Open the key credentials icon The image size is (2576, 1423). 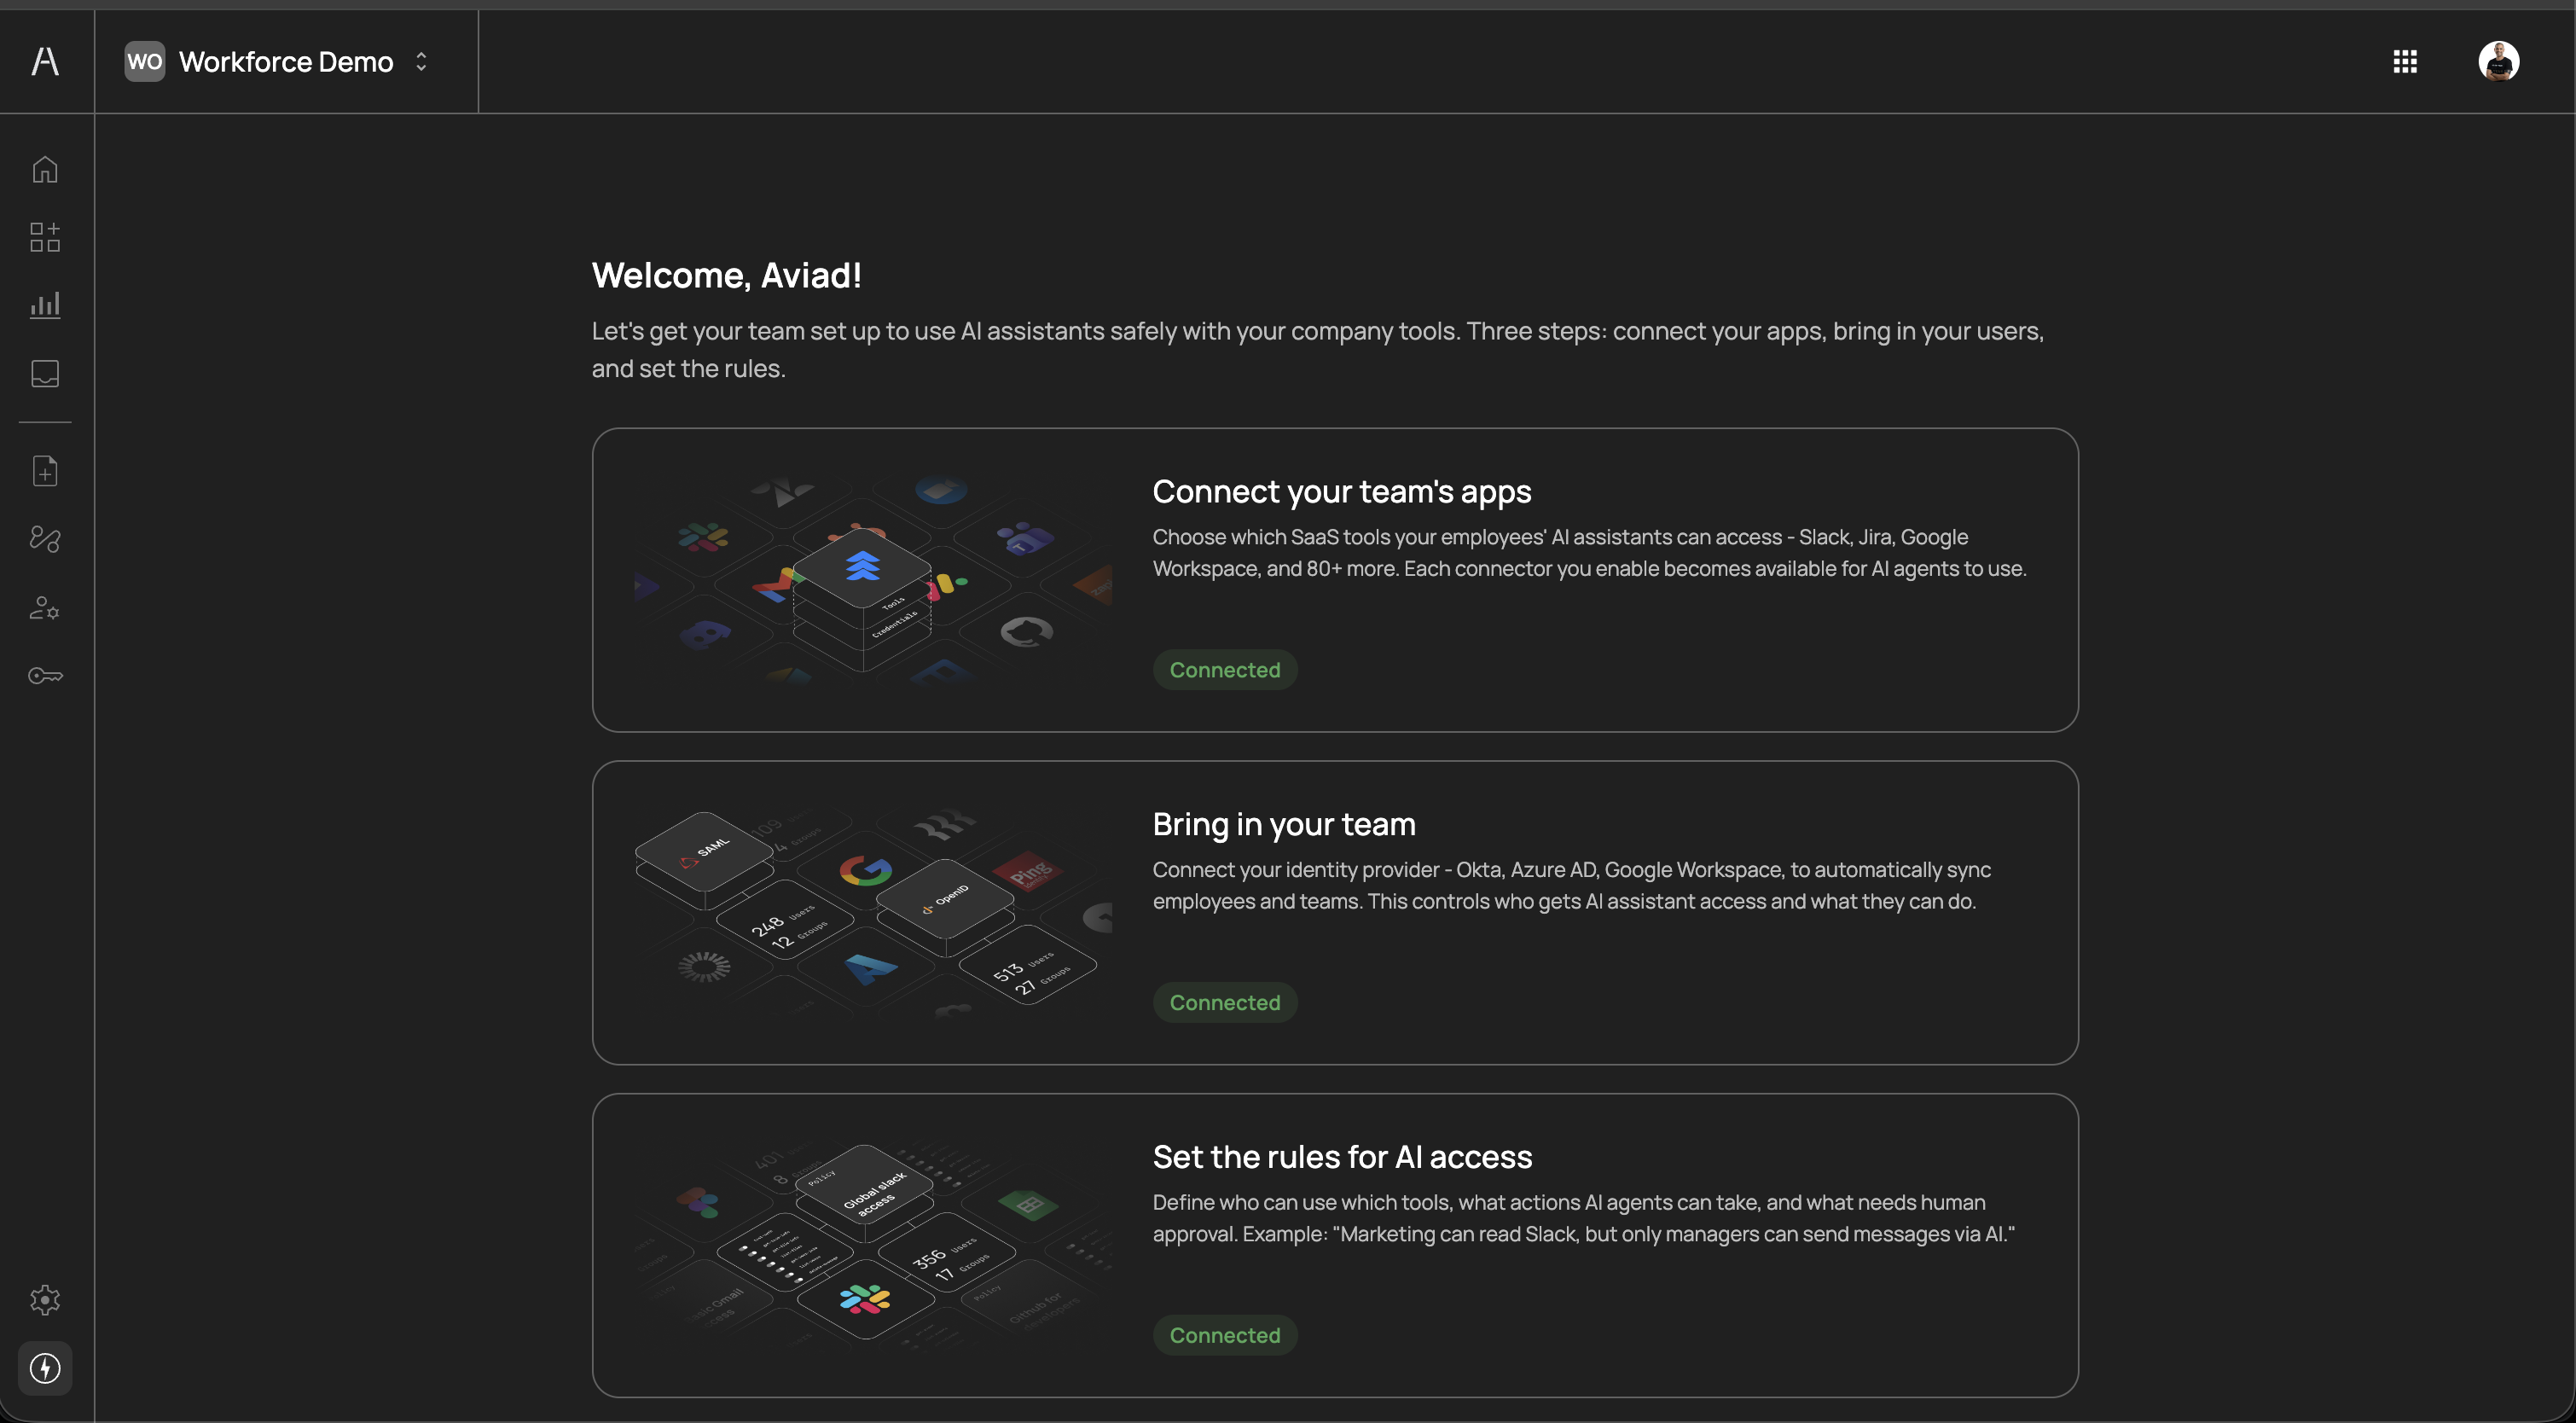pos(45,676)
